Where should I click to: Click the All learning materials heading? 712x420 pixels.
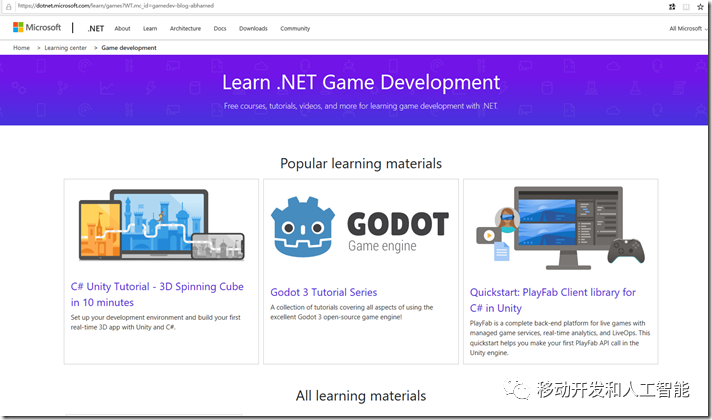click(361, 395)
